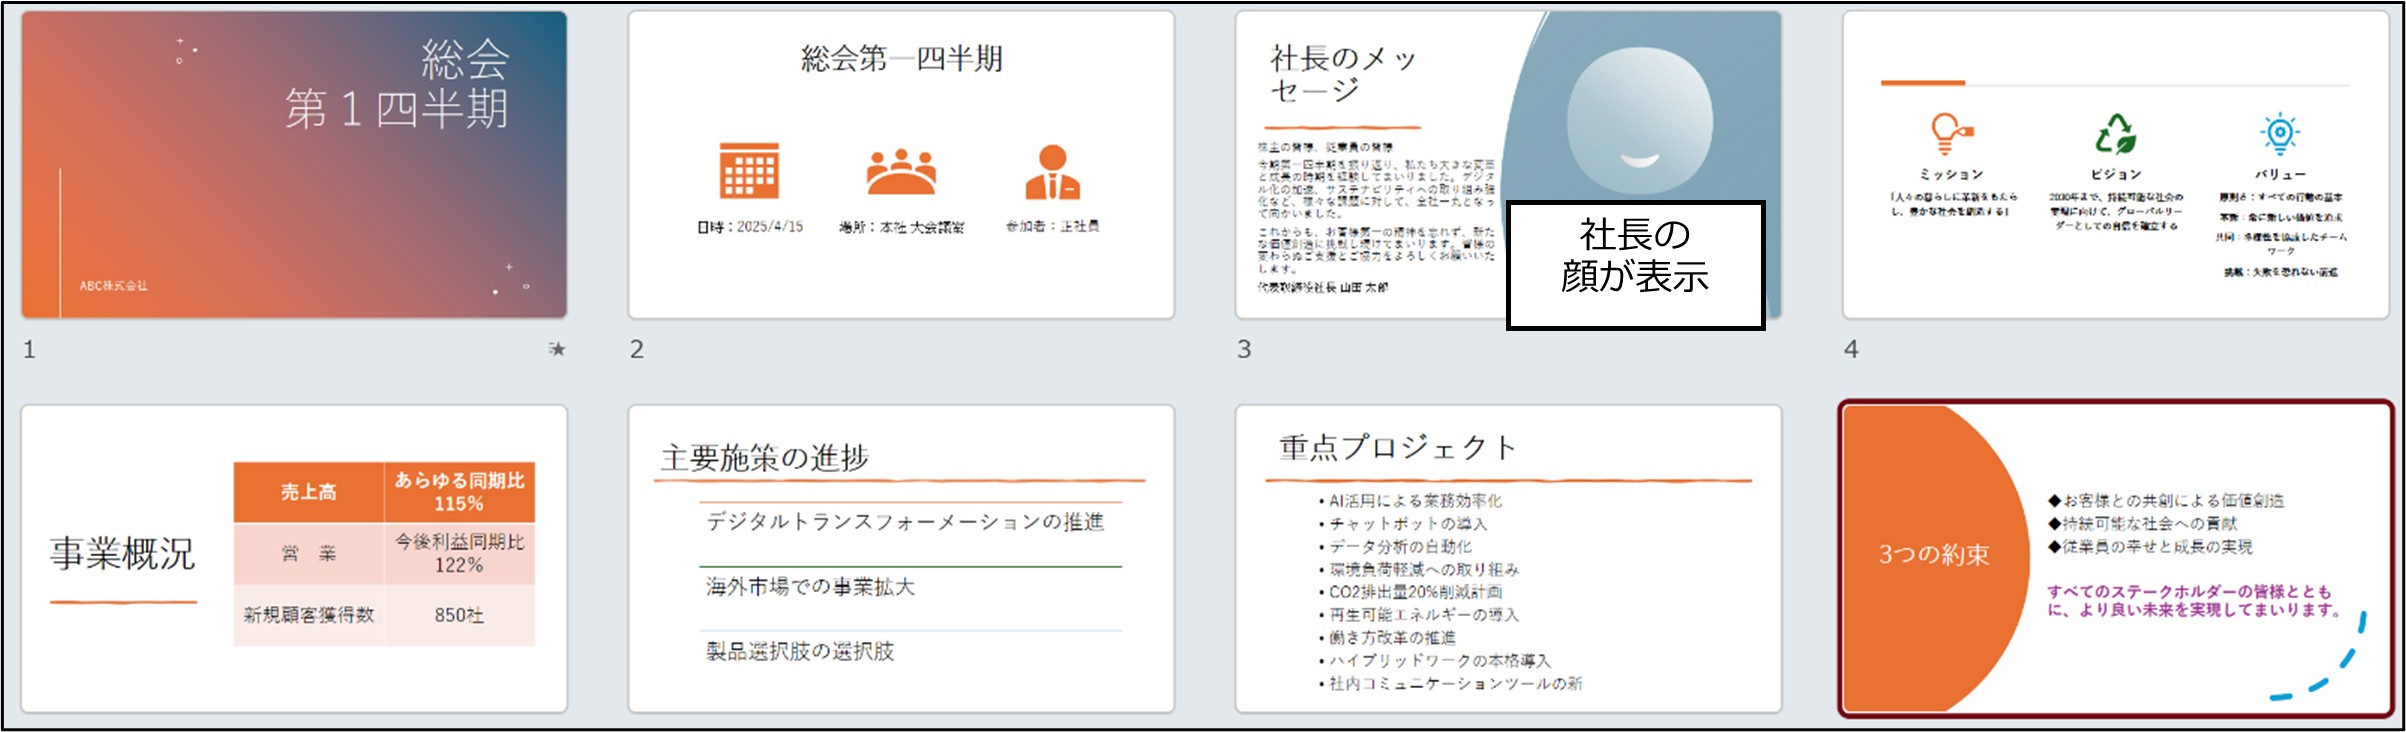This screenshot has width=2406, height=732.
Task: Click the green recycle icon above ビジョン
Action: [x=2115, y=133]
